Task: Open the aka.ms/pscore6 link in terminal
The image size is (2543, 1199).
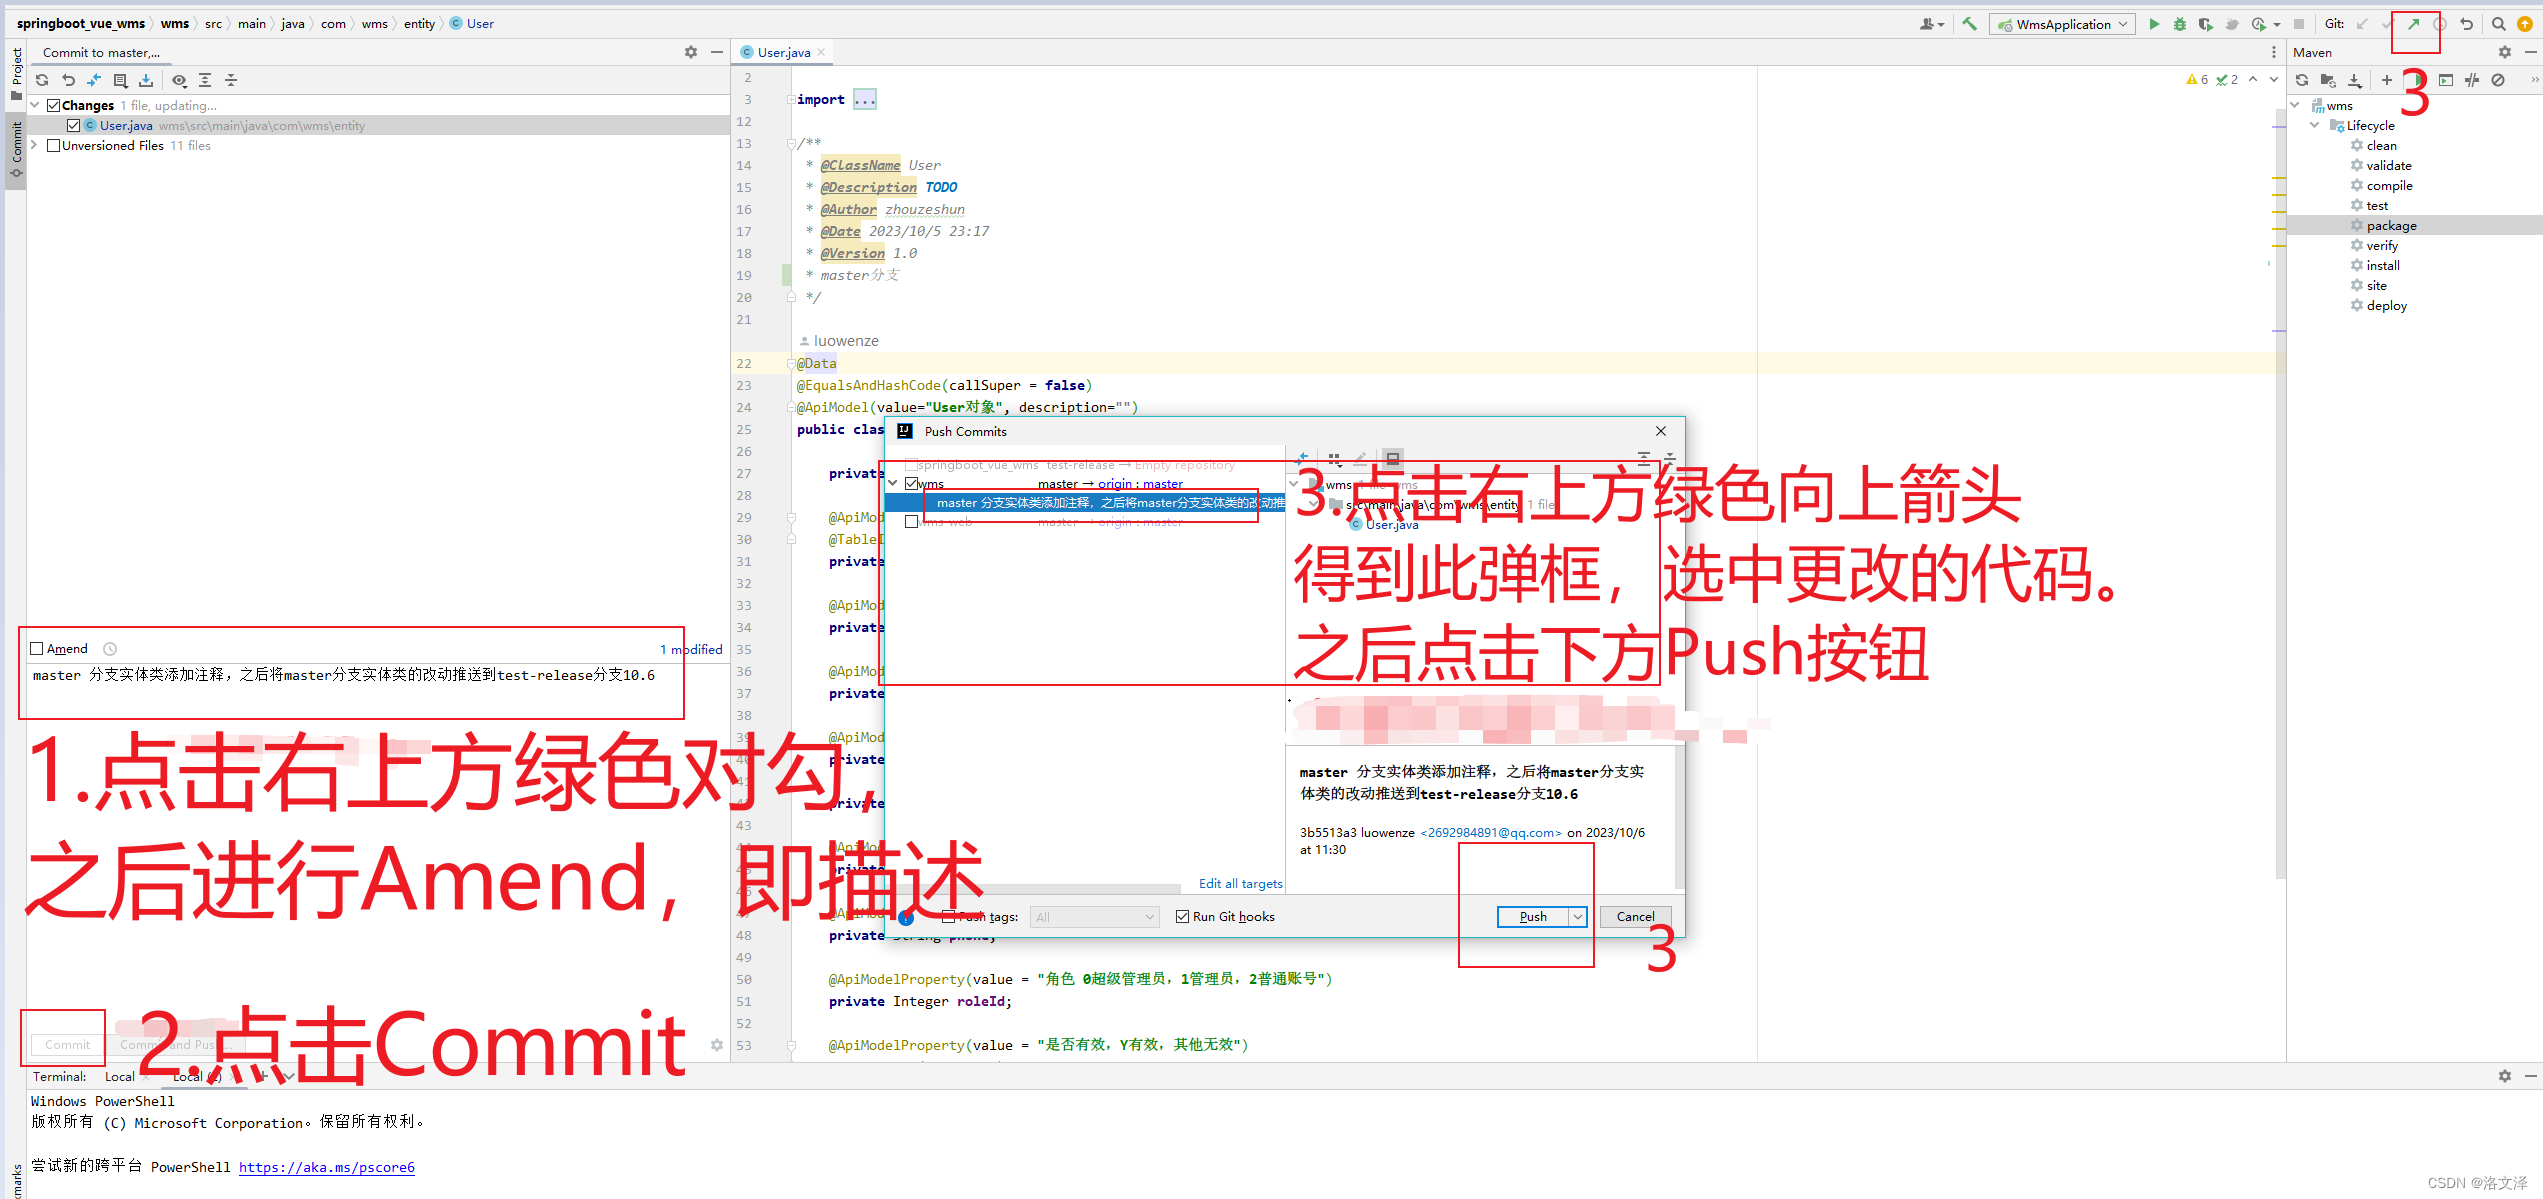Action: point(326,1167)
